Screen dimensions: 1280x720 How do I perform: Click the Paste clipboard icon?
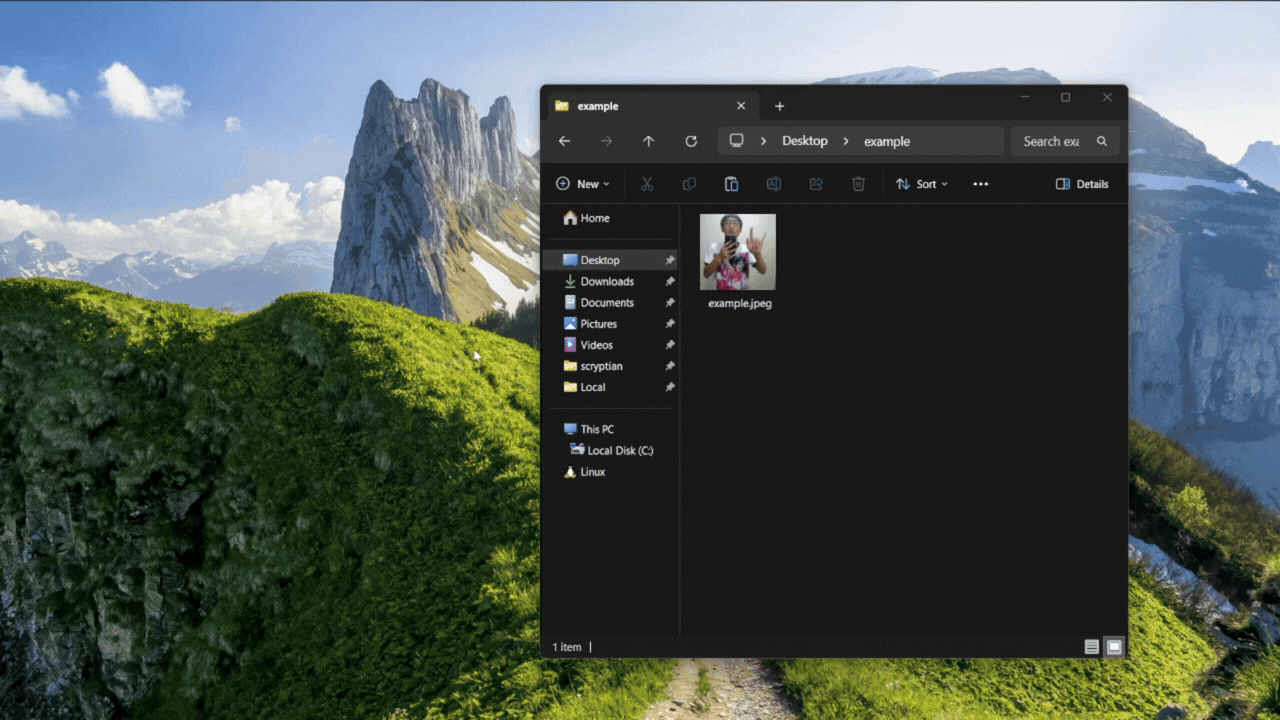point(731,184)
